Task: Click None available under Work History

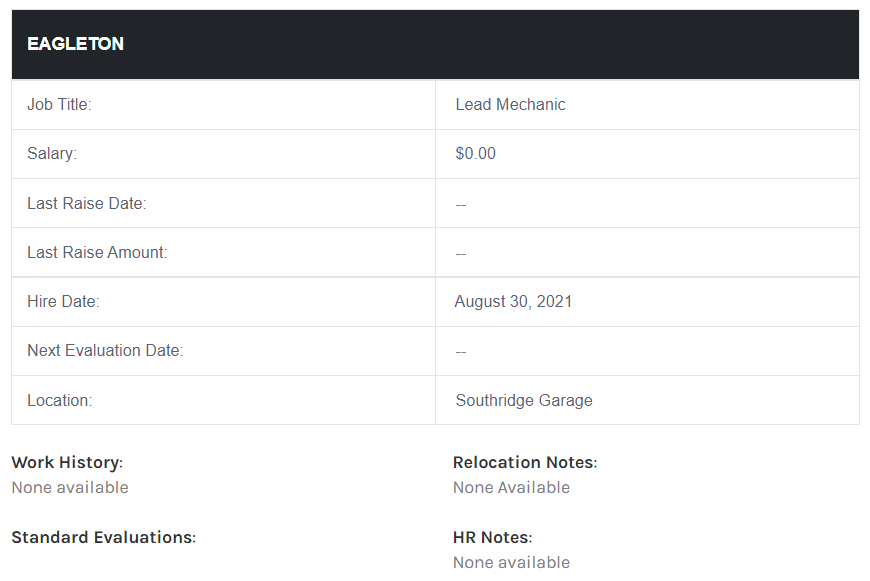Action: click(70, 488)
